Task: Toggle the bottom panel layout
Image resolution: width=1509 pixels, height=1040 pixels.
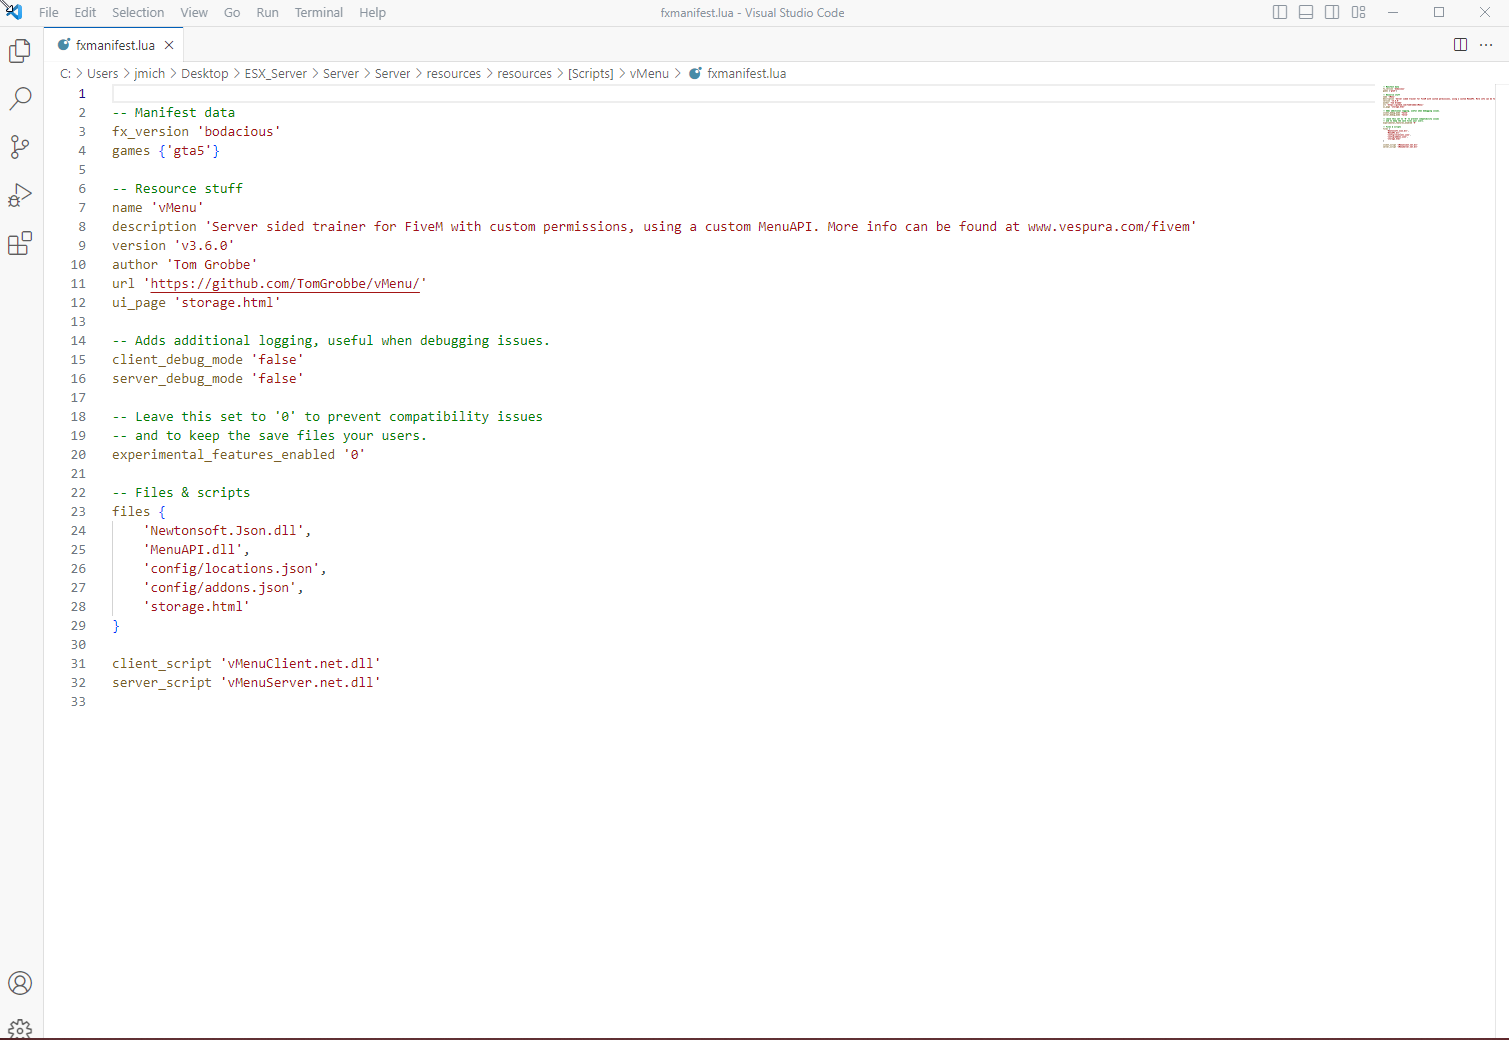Action: [x=1306, y=12]
